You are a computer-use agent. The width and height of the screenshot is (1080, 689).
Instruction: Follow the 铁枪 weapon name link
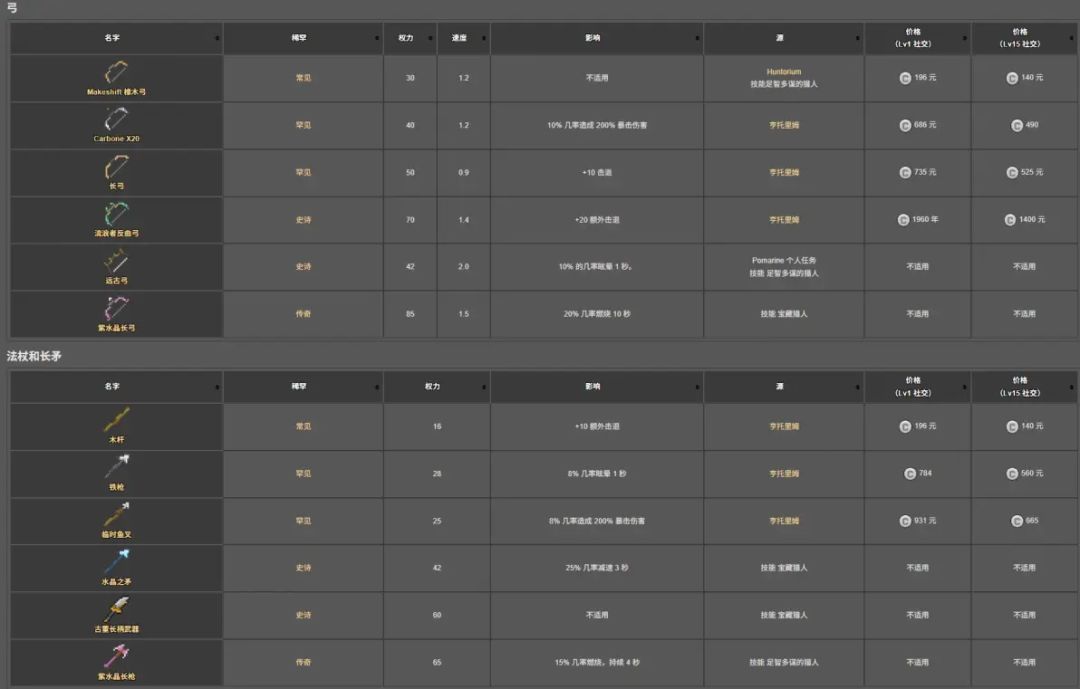pos(116,487)
